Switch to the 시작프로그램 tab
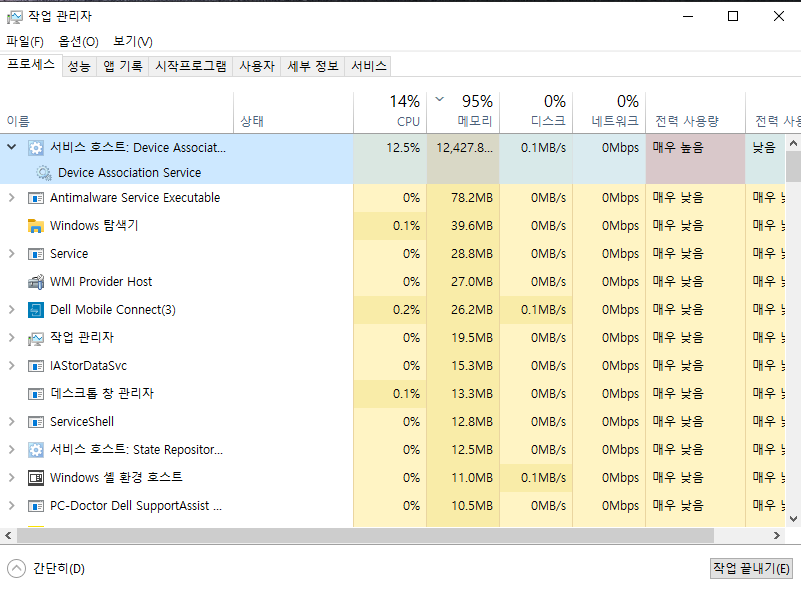The height and width of the screenshot is (592, 801). (x=191, y=66)
